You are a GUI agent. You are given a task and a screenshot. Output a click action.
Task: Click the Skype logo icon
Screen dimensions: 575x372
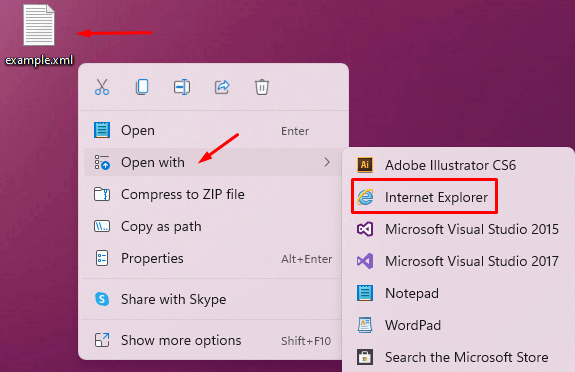(x=102, y=299)
